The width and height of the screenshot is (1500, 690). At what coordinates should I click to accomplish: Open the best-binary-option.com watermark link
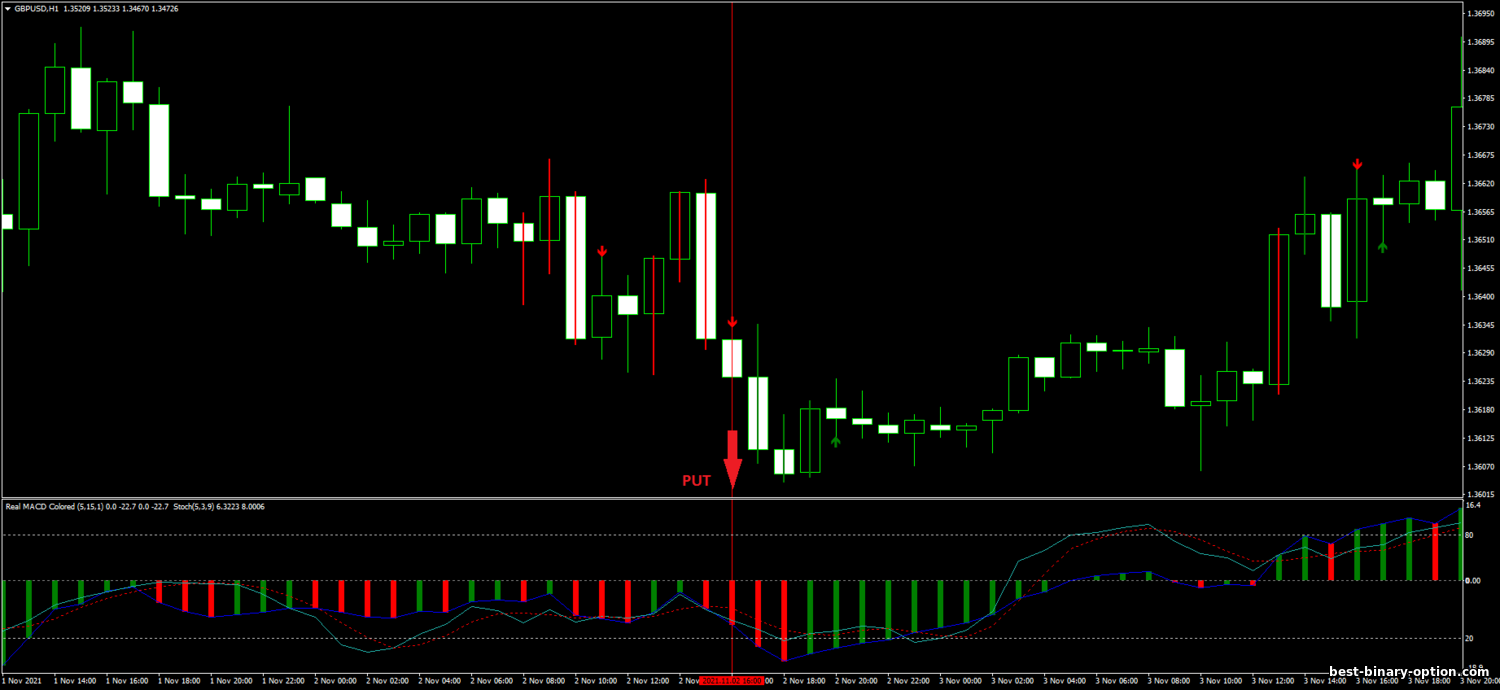pyautogui.click(x=1408, y=672)
